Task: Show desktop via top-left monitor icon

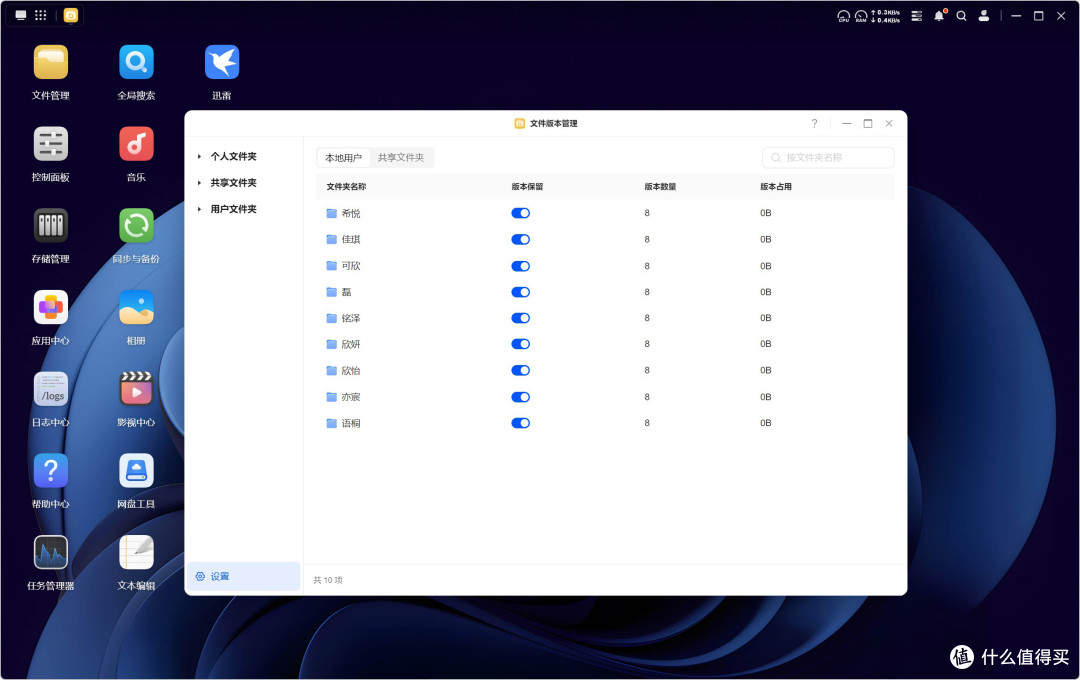Action: point(21,15)
